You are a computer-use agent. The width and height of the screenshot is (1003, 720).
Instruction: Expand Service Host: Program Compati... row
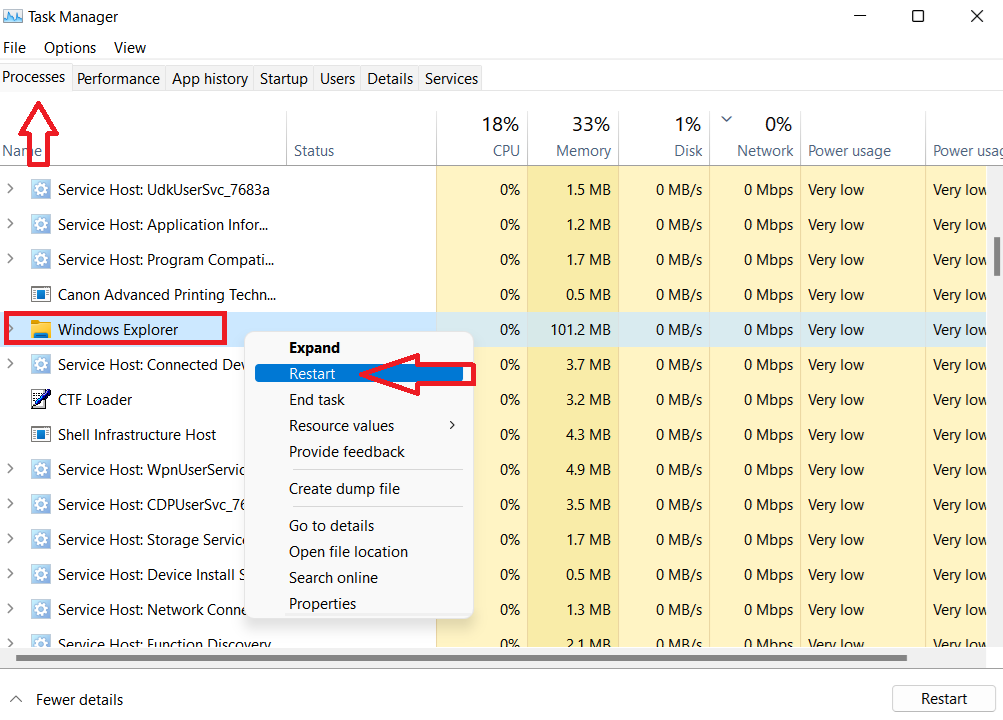click(x=10, y=259)
